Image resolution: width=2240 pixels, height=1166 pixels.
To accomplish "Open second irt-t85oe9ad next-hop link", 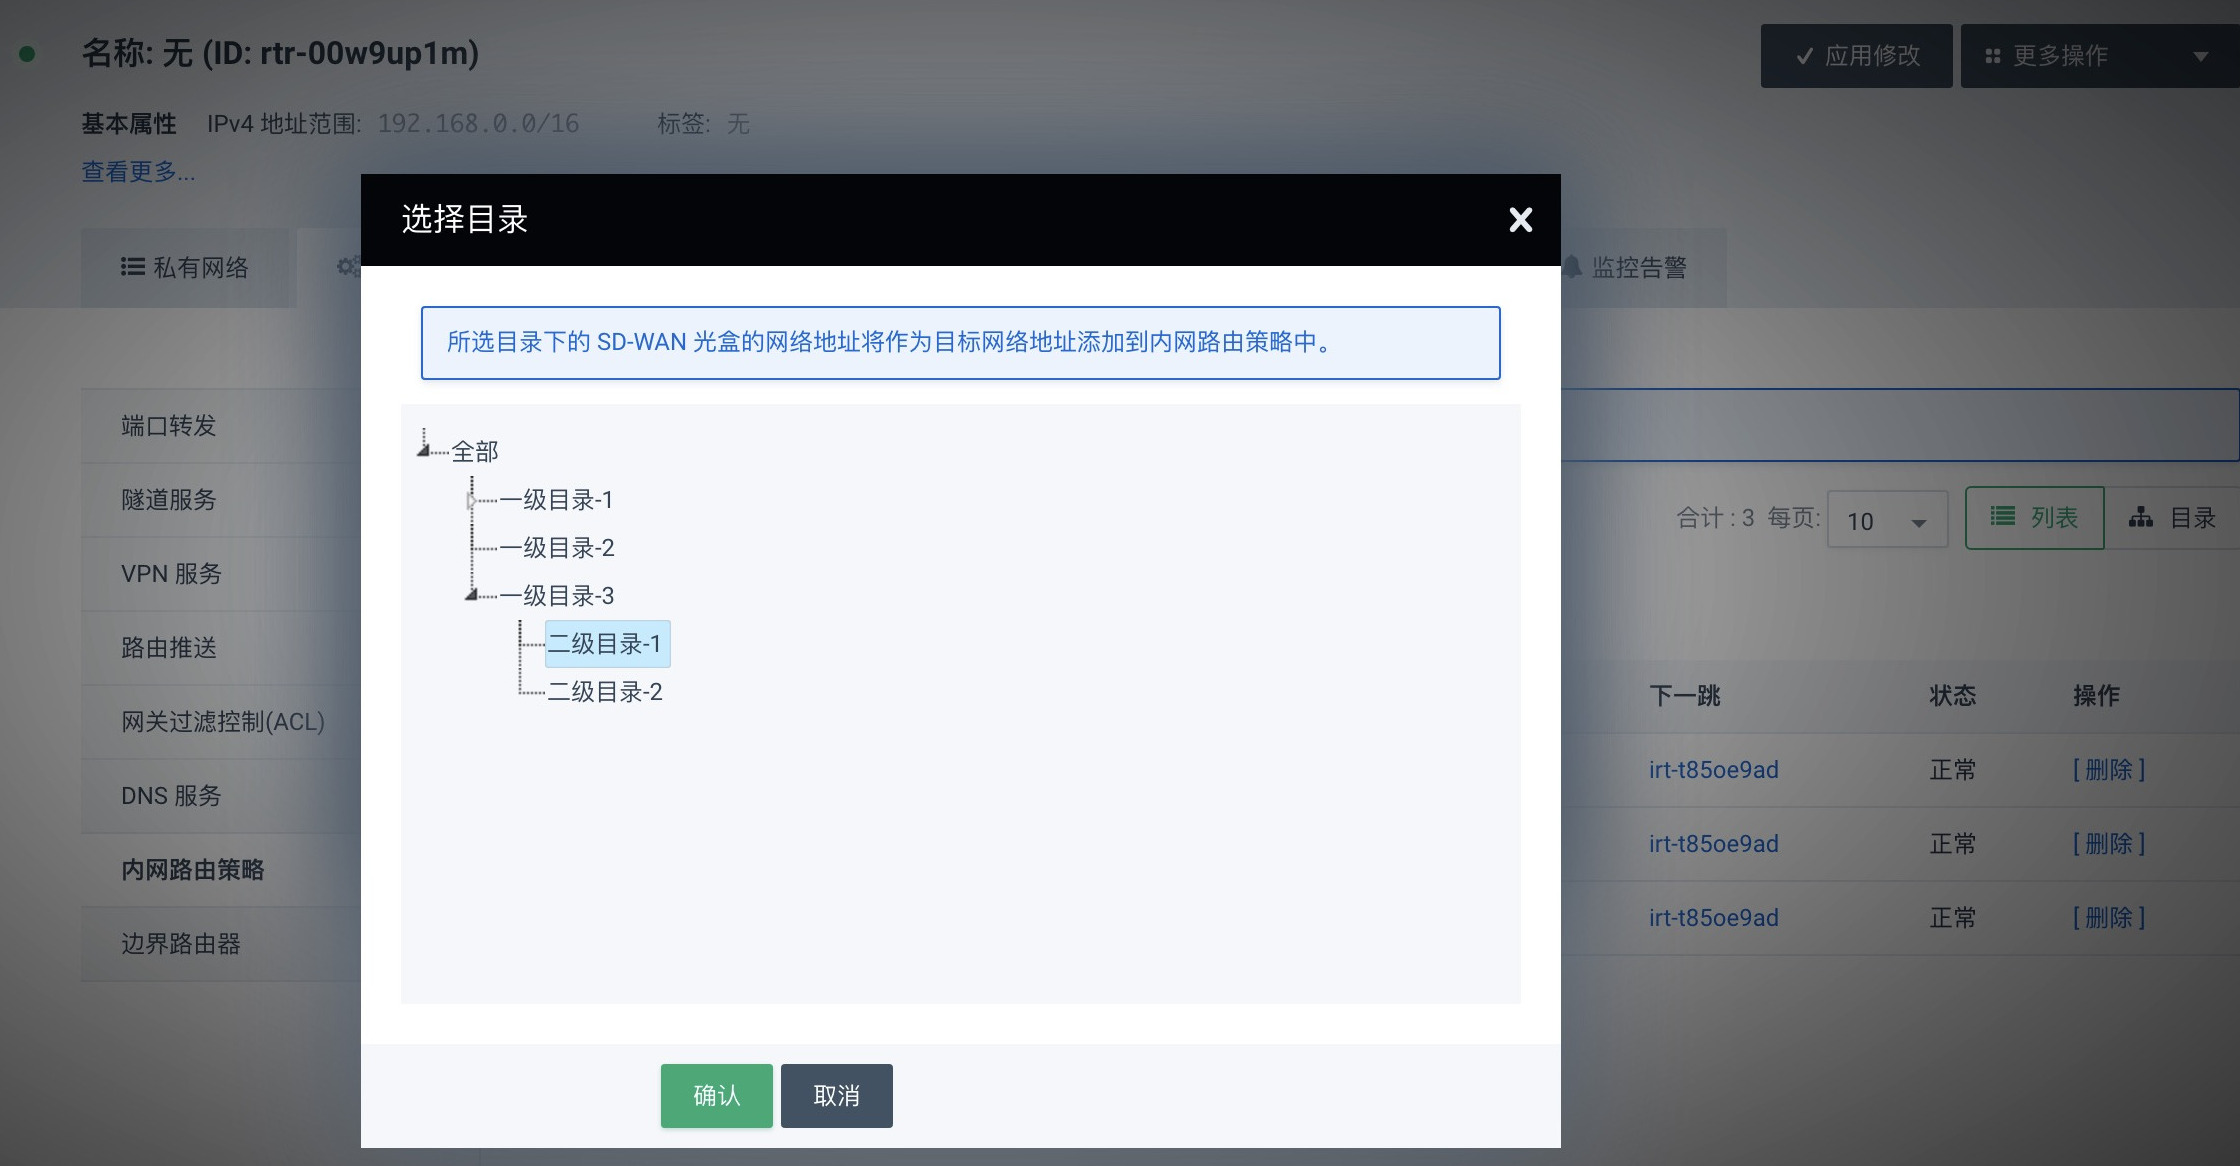I will [x=1713, y=844].
